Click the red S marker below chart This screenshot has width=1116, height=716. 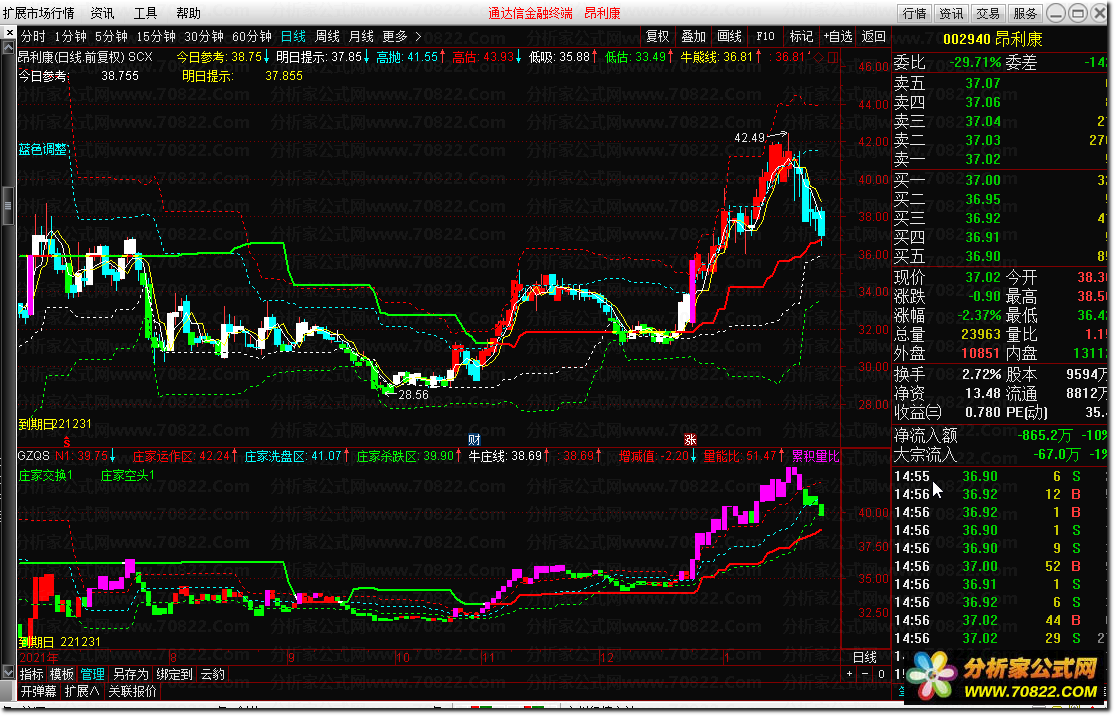click(x=67, y=442)
